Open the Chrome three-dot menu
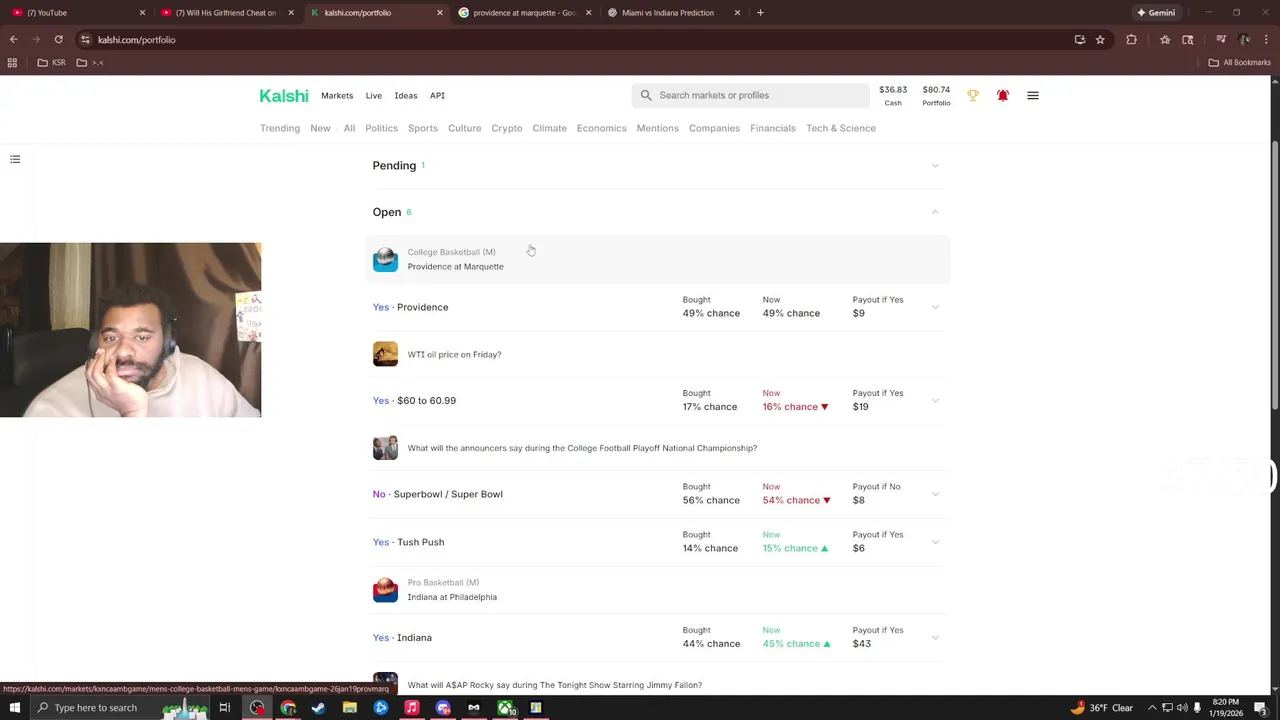This screenshot has height=720, width=1280. (x=1267, y=40)
